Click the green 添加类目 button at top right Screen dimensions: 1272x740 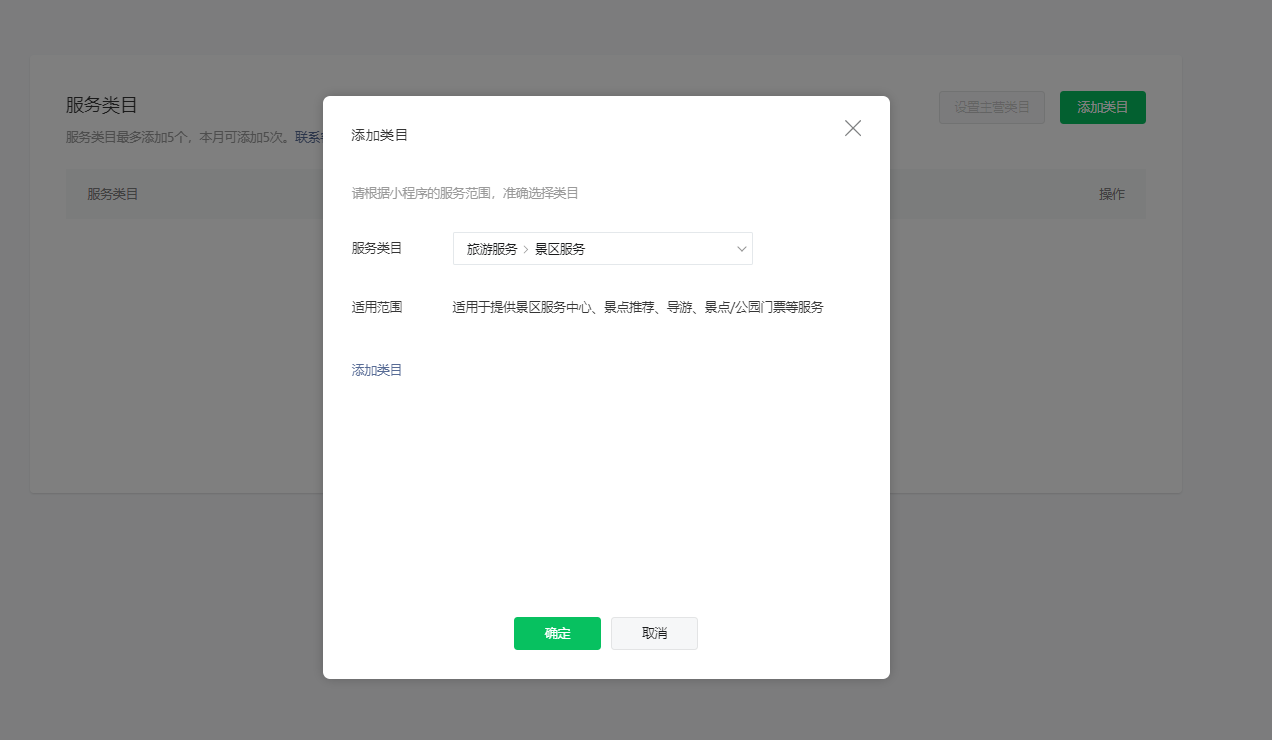[x=1102, y=107]
